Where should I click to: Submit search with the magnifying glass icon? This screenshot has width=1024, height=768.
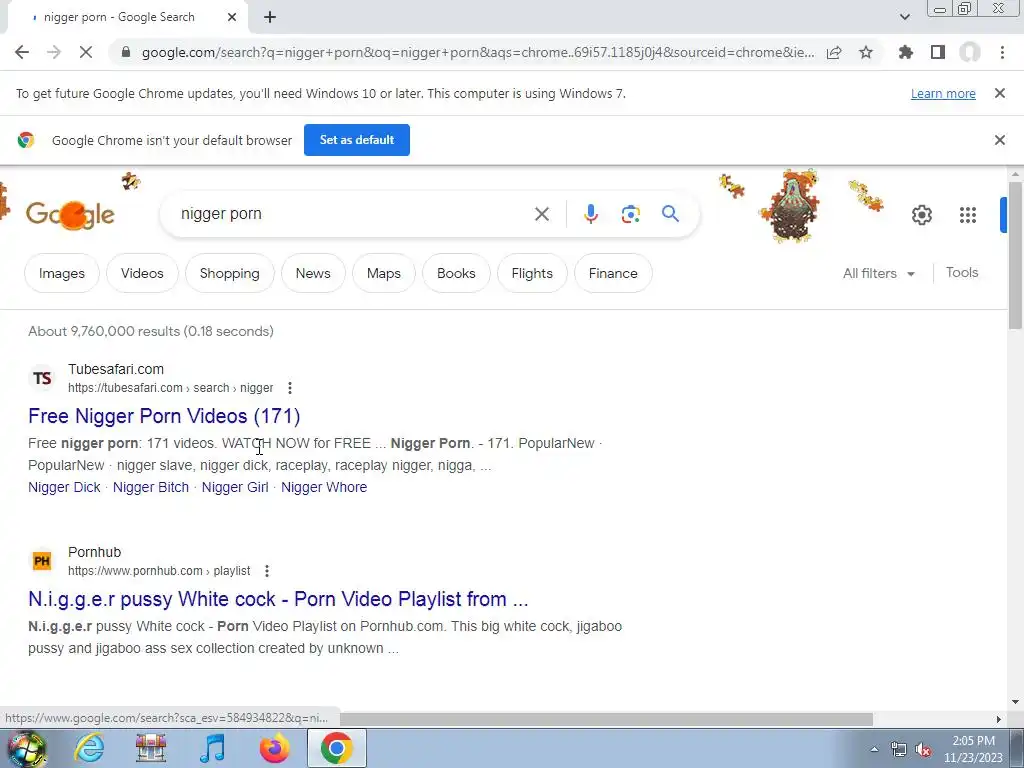click(670, 214)
